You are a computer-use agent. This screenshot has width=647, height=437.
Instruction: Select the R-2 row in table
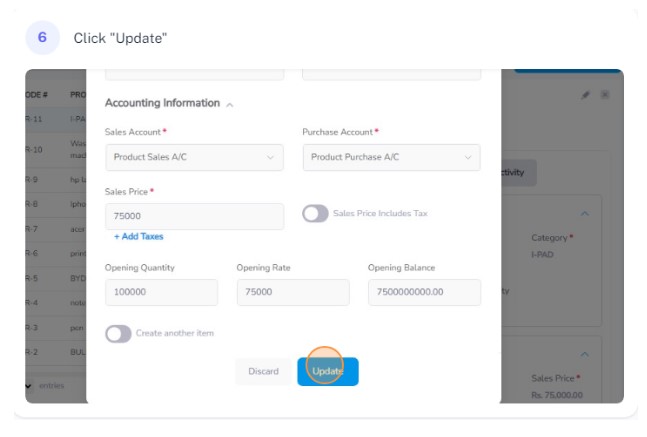click(x=56, y=352)
